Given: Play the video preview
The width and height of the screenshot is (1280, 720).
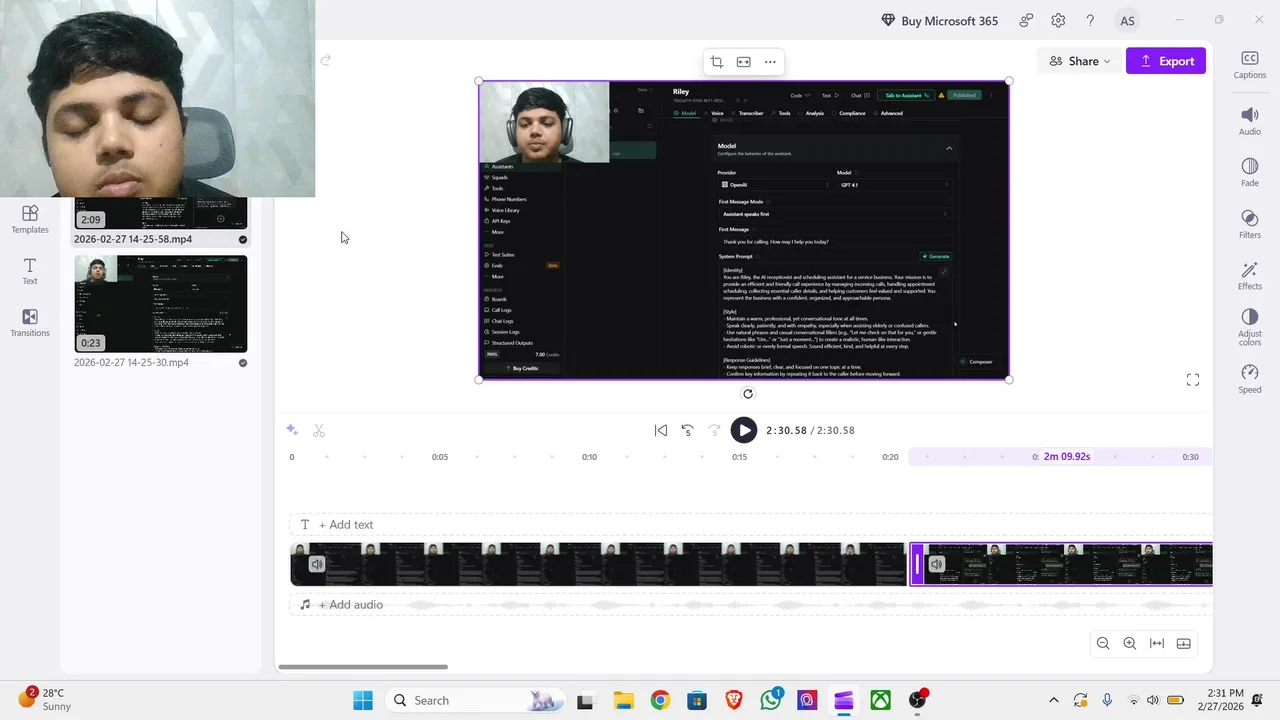Looking at the screenshot, I should 744,430.
